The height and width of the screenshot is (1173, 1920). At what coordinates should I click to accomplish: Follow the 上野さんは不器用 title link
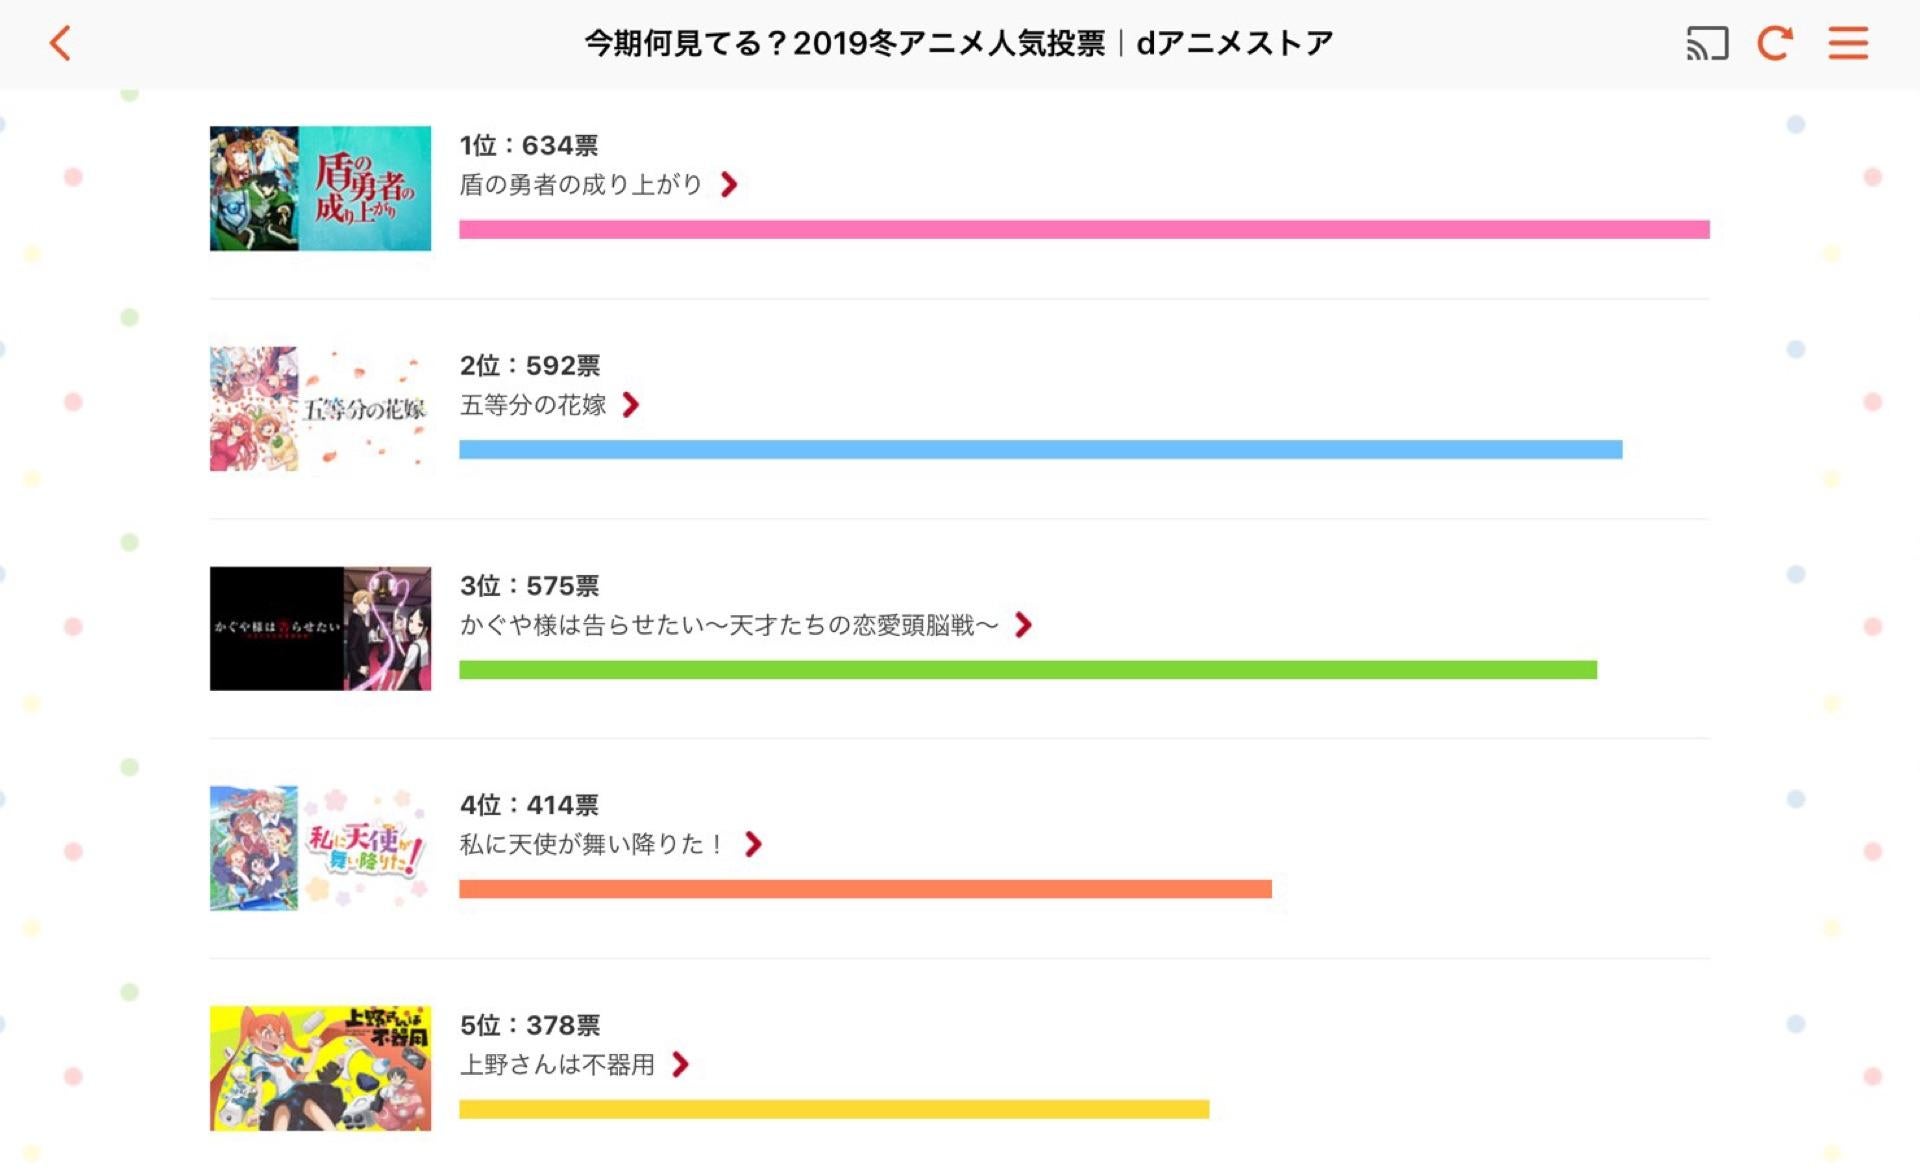pos(557,1065)
